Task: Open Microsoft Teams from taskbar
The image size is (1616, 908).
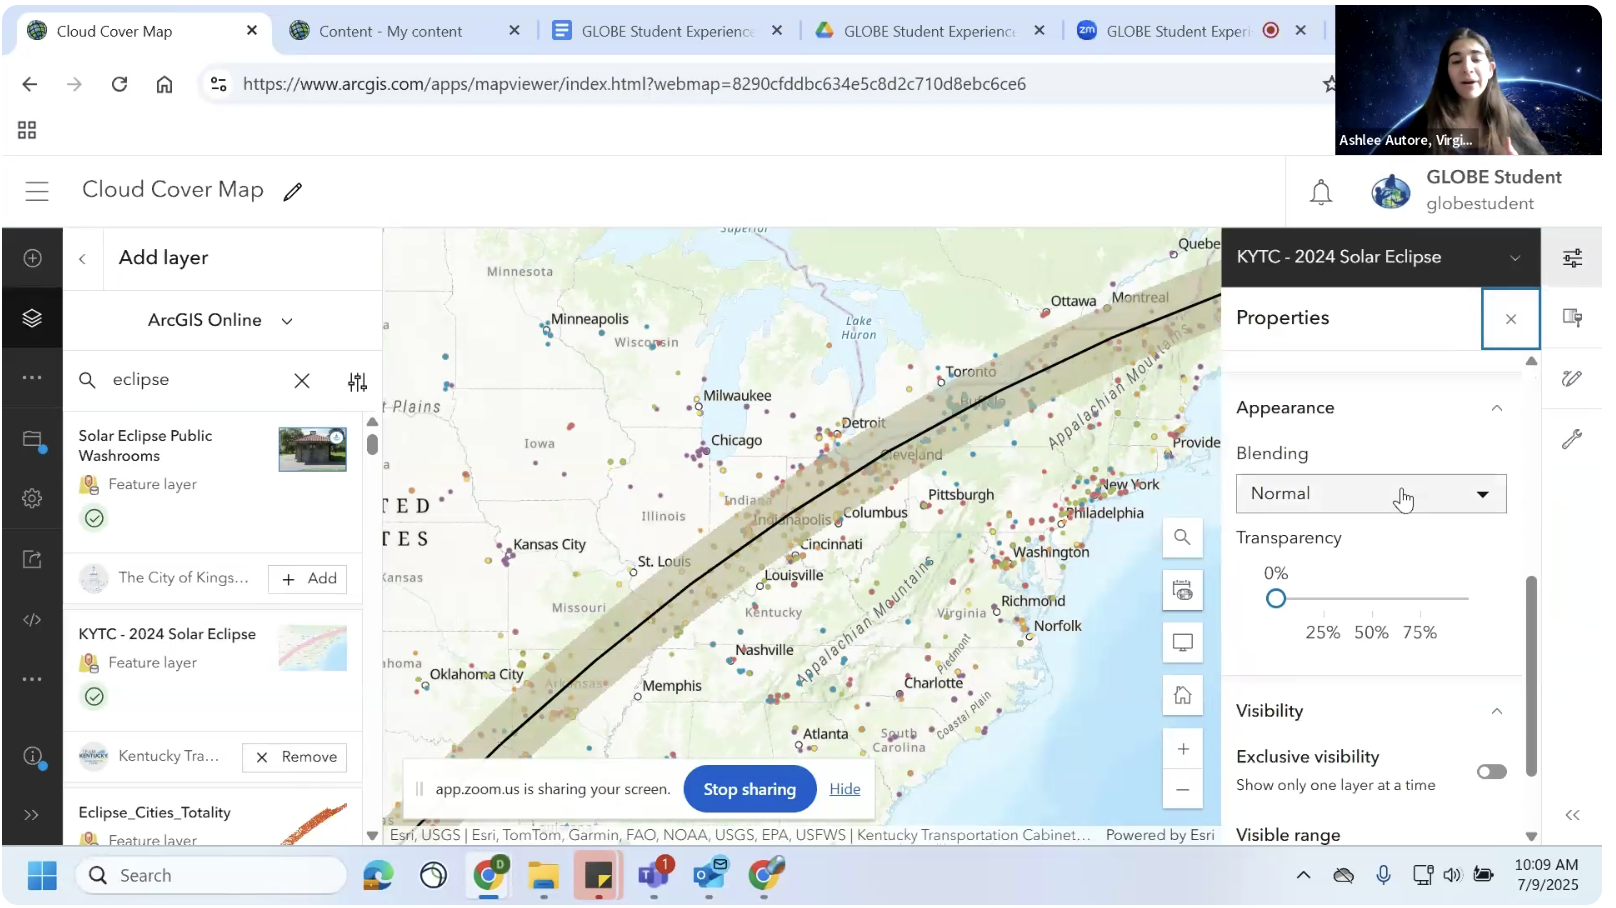Action: [x=653, y=876]
